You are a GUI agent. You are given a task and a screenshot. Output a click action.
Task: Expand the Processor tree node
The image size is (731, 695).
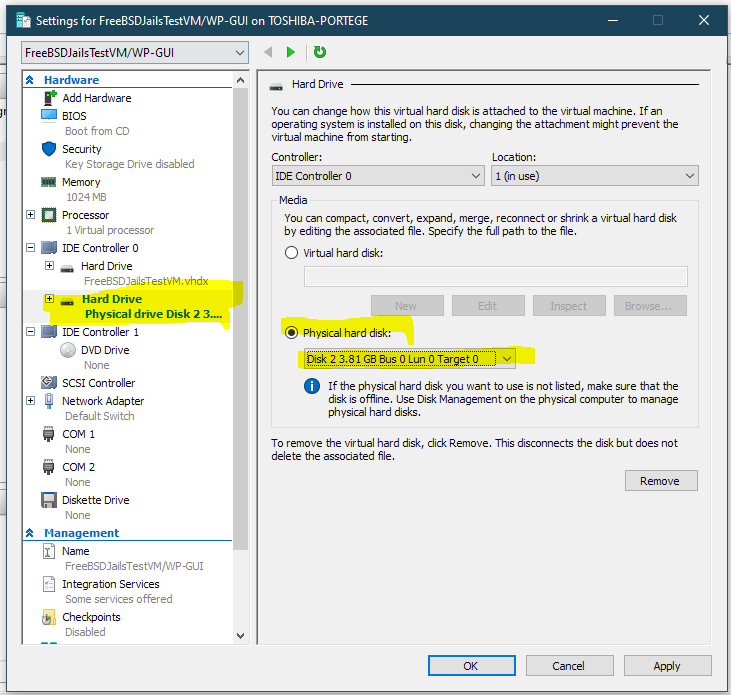31,215
